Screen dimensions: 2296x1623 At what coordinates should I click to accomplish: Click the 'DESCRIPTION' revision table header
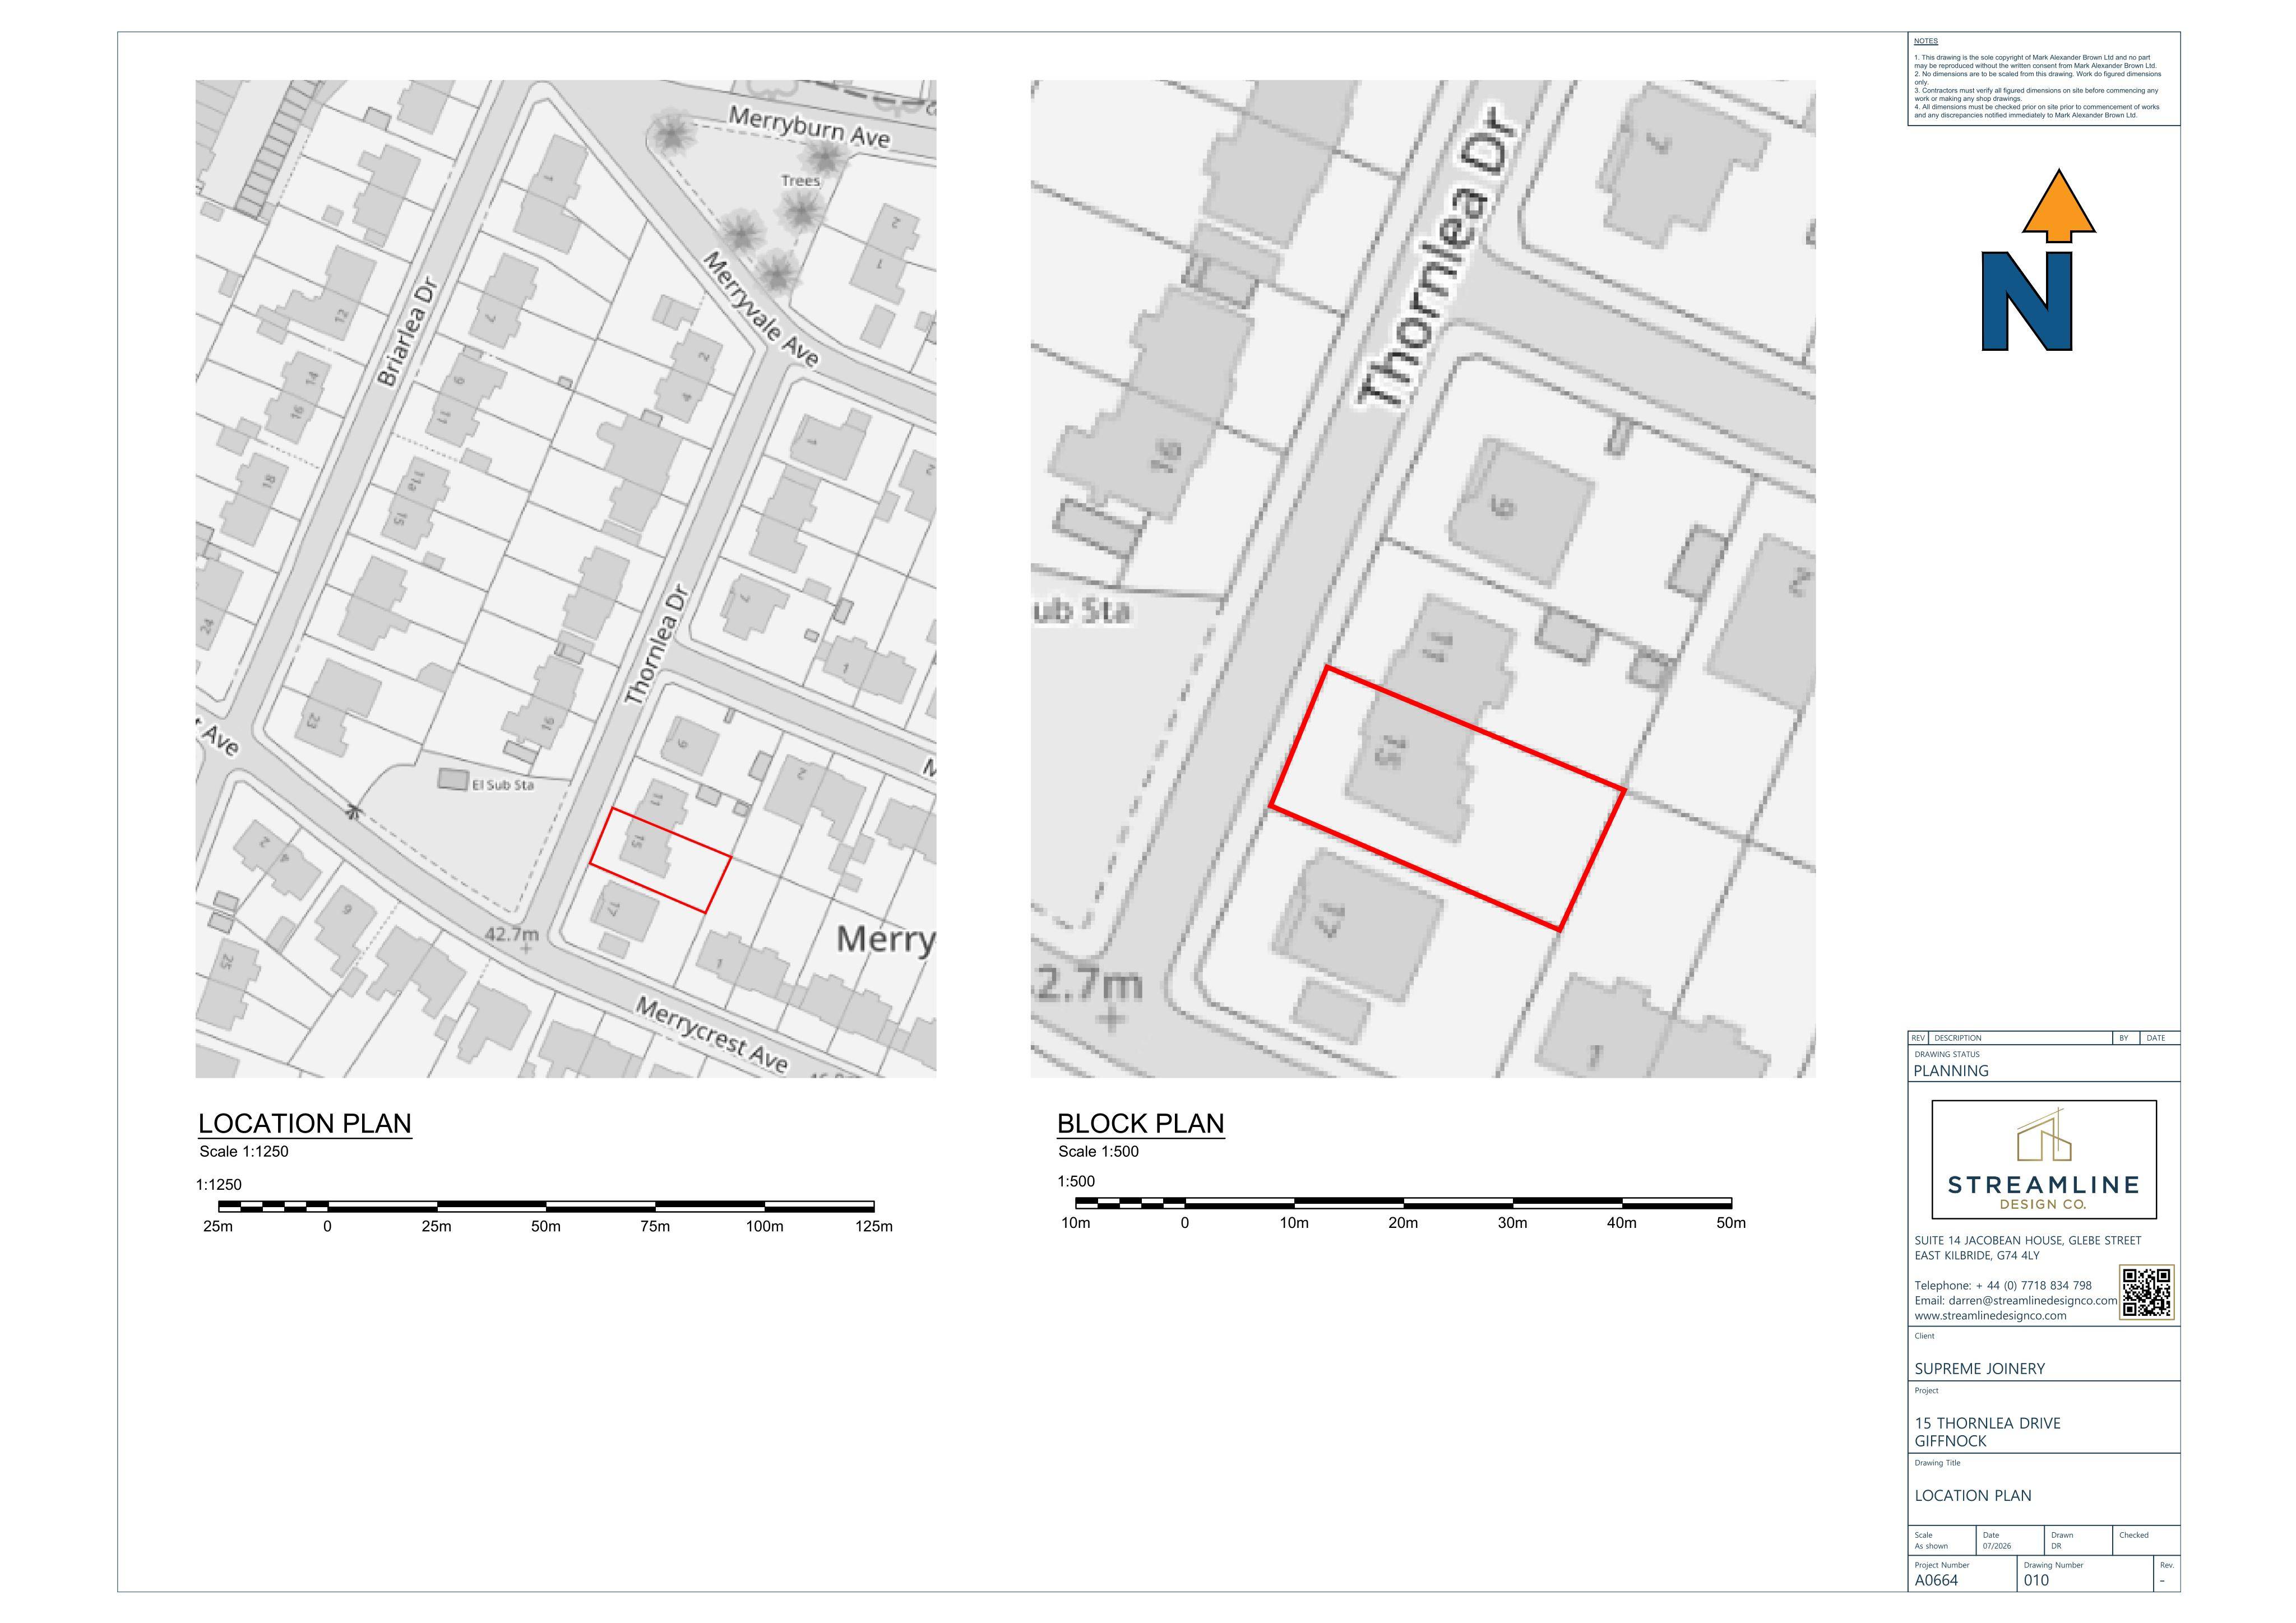coord(1957,1038)
